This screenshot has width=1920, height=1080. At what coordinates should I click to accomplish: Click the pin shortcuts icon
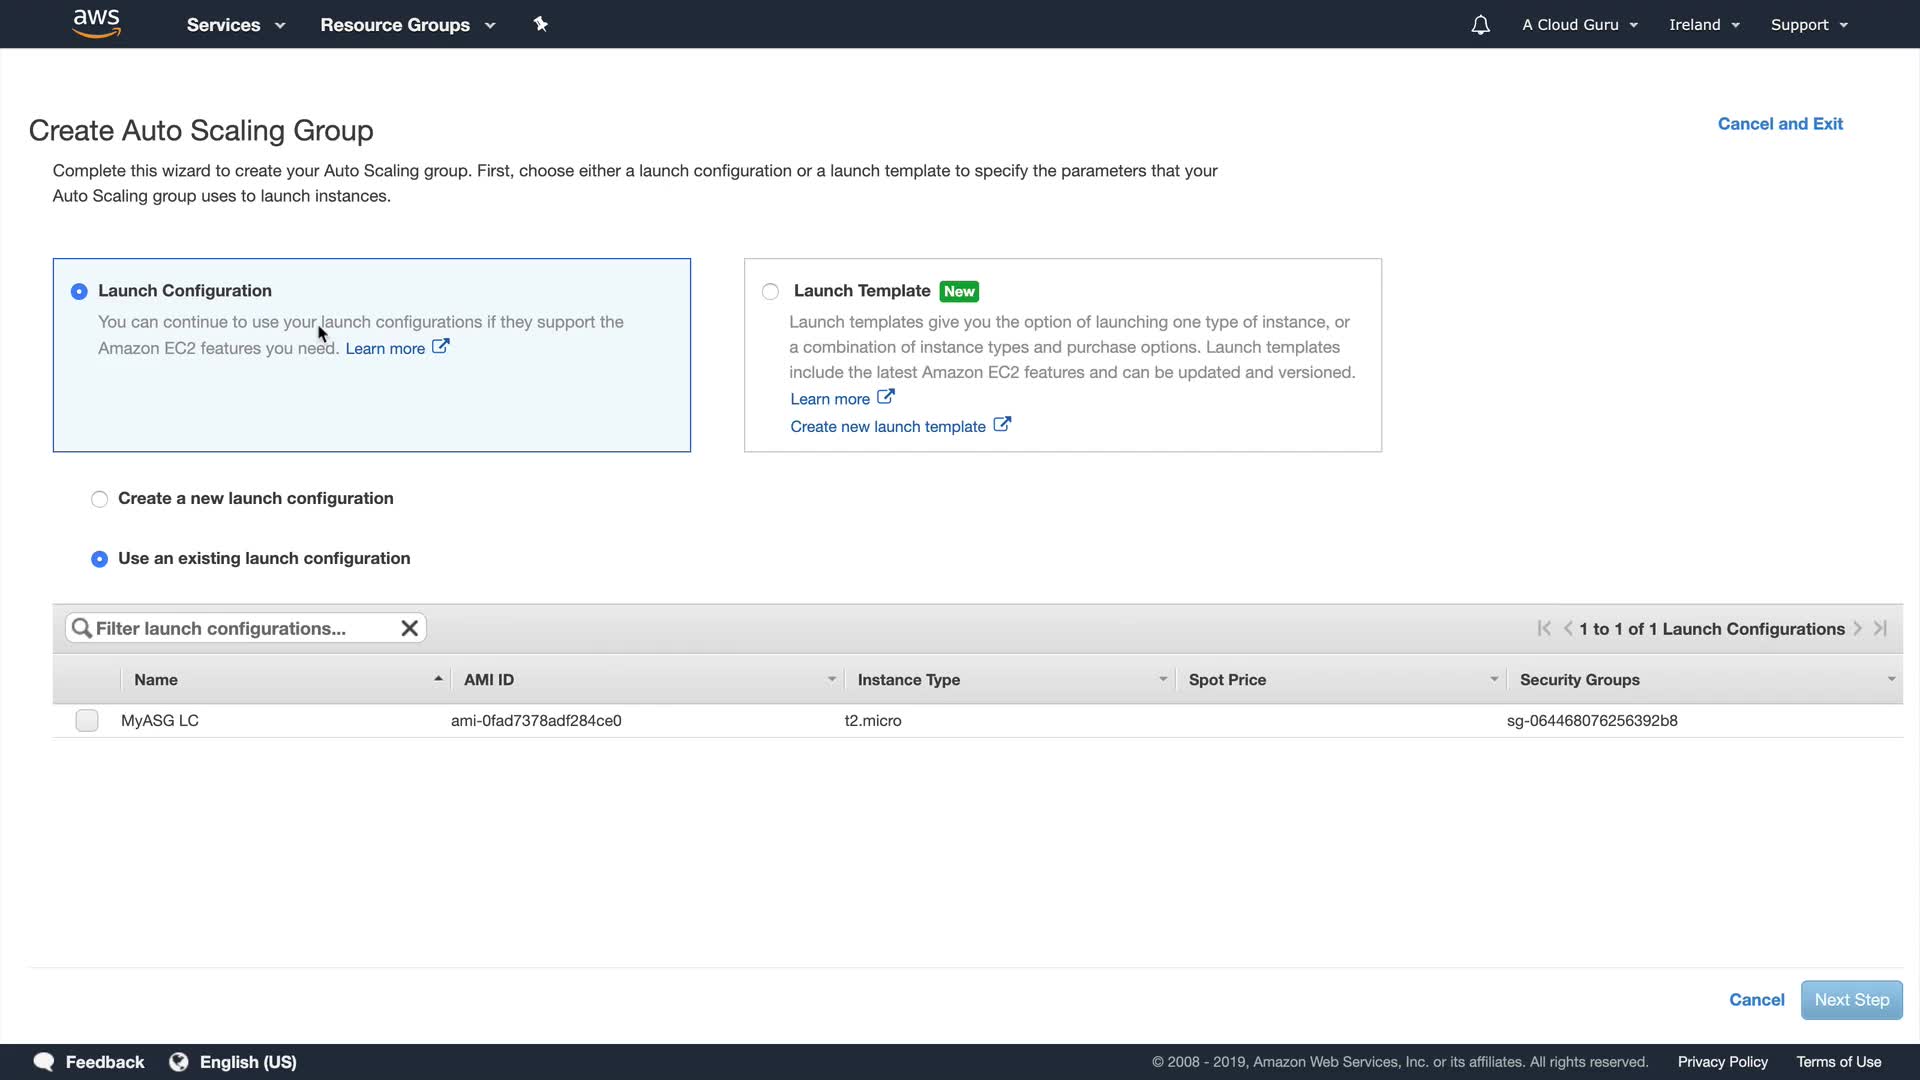[x=540, y=24]
